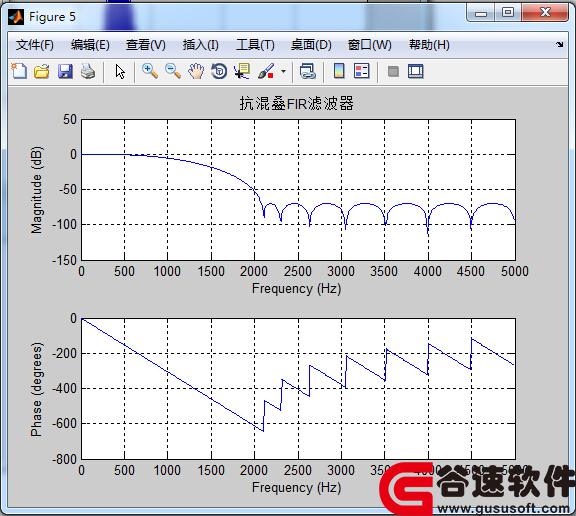Activate the Zoom In magnifier tool
576x516 pixels.
(150, 71)
